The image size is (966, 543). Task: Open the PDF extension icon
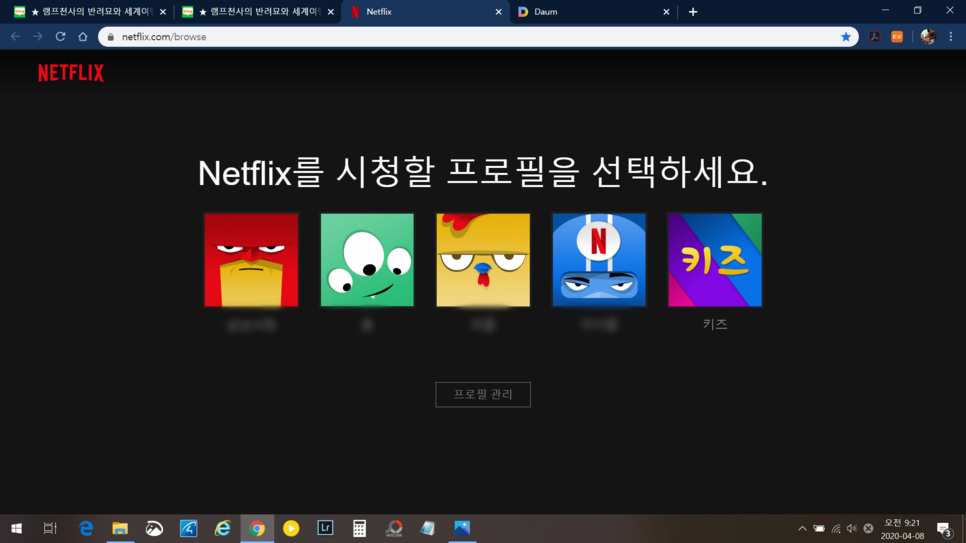coord(874,37)
